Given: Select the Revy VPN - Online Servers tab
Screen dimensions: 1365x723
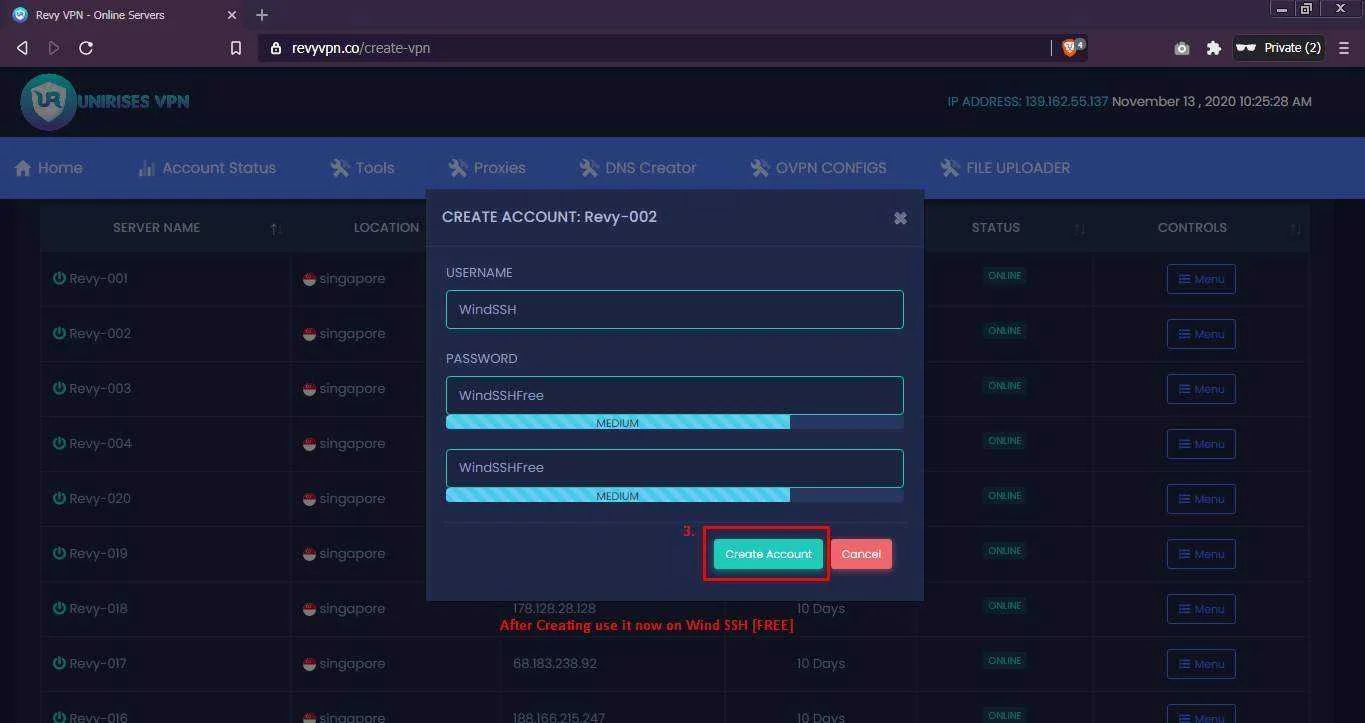Looking at the screenshot, I should 122,15.
